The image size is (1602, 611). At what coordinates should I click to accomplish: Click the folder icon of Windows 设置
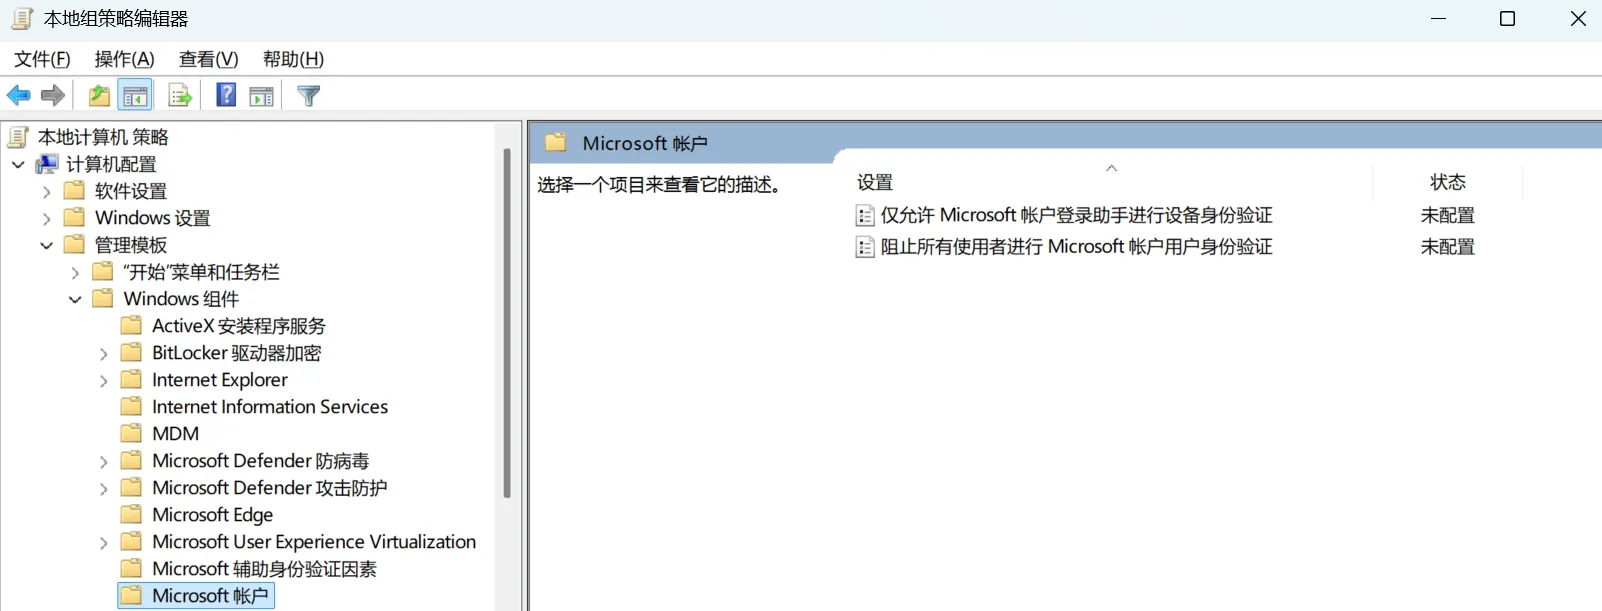74,217
